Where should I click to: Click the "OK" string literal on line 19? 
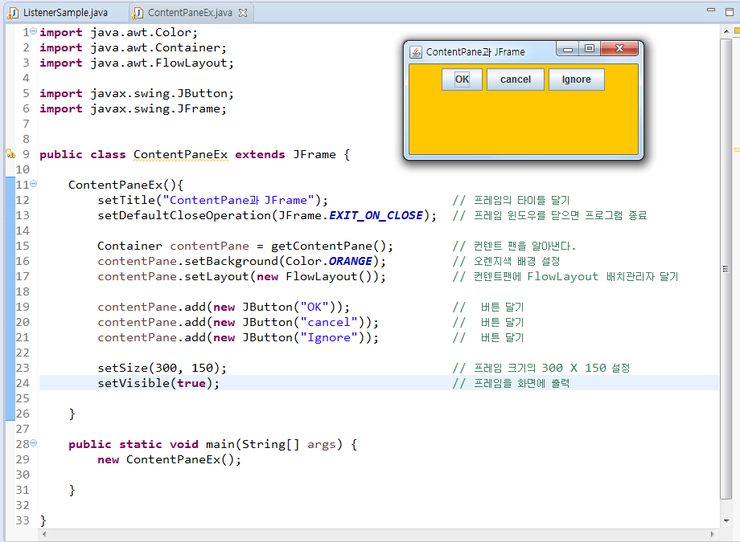[314, 307]
